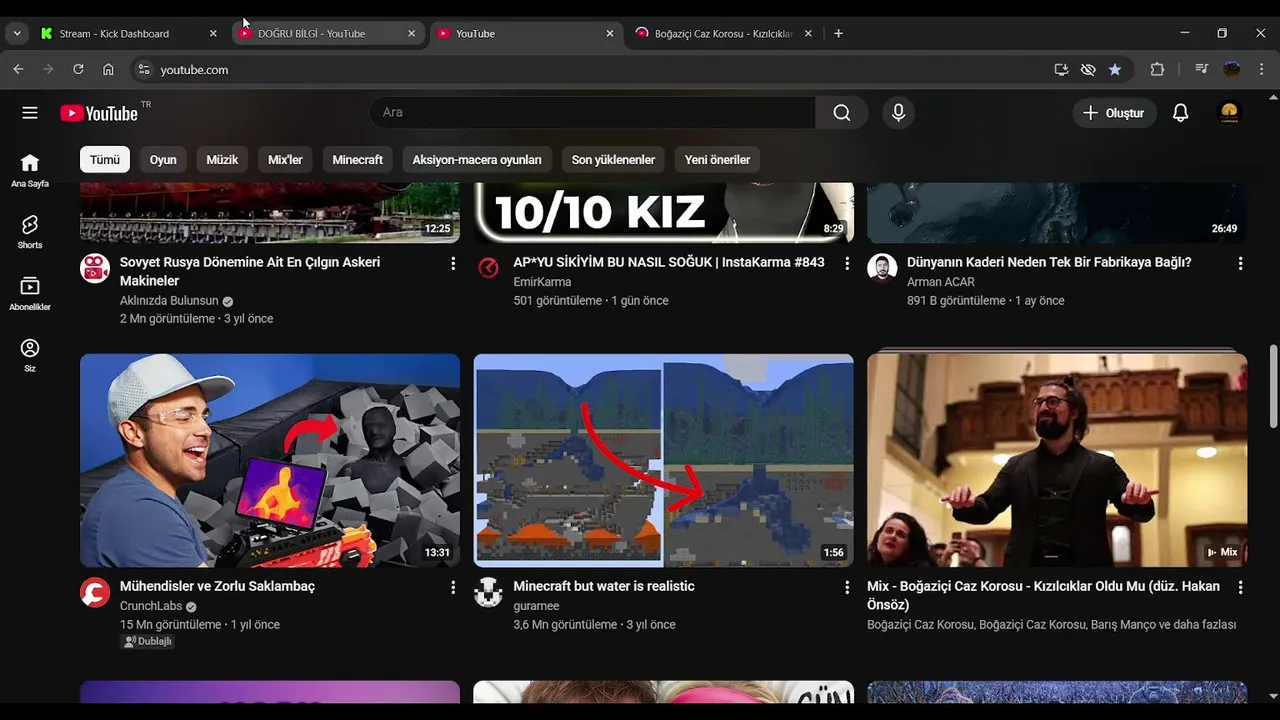Open Siz in the sidebar
Image resolution: width=1280 pixels, height=720 pixels.
(x=30, y=355)
